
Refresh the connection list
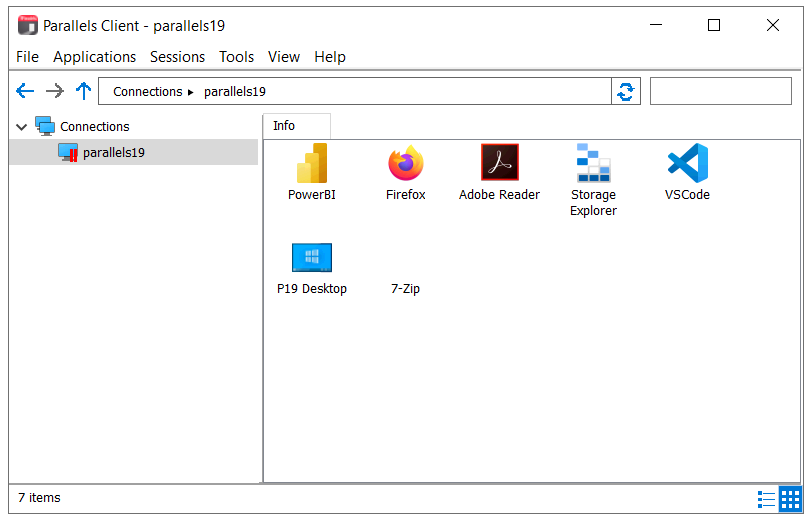tap(626, 91)
